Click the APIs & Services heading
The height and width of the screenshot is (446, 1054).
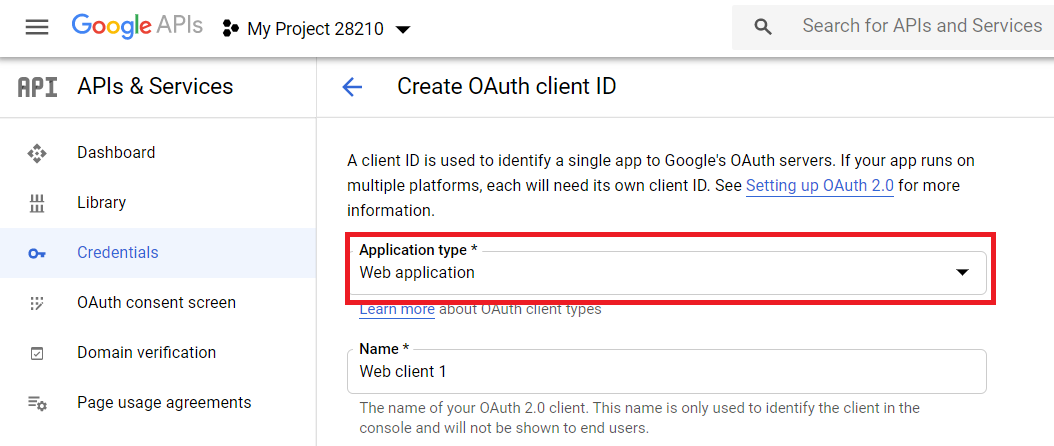click(x=155, y=86)
